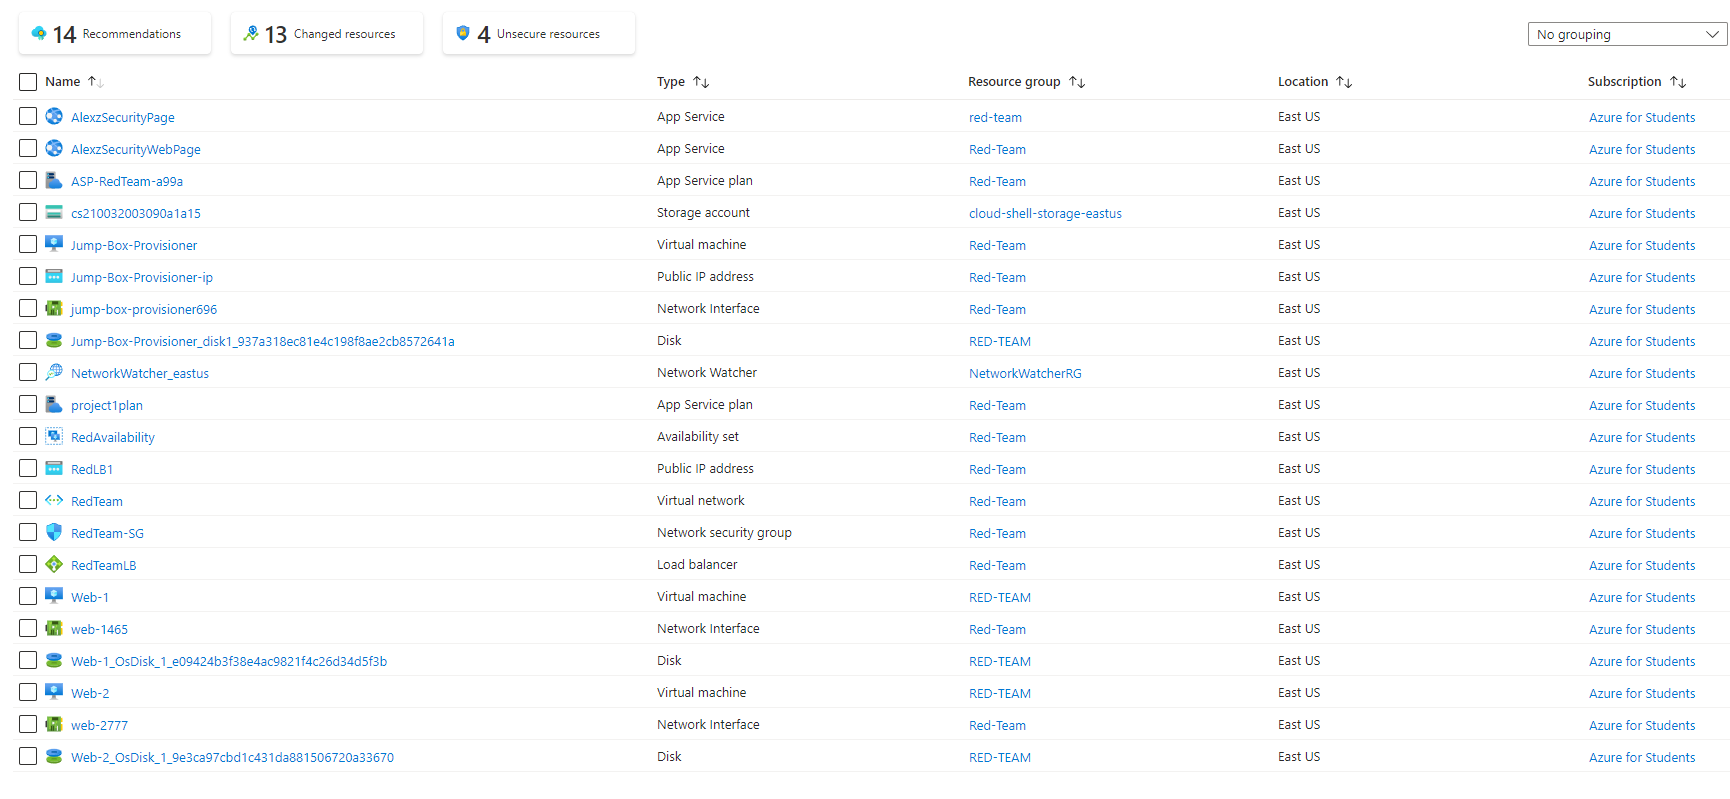
Task: Click the network interface icon for web-1465
Action: [x=54, y=628]
